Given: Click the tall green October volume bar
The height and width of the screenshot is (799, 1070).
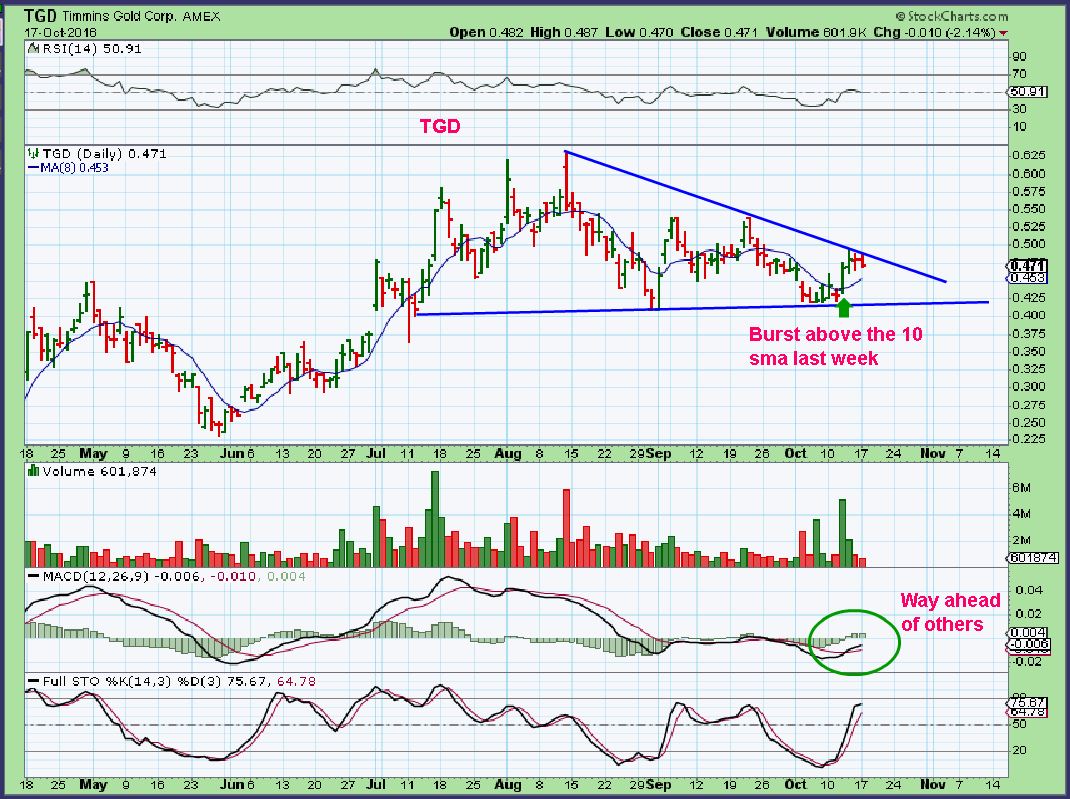Looking at the screenshot, I should point(842,533).
